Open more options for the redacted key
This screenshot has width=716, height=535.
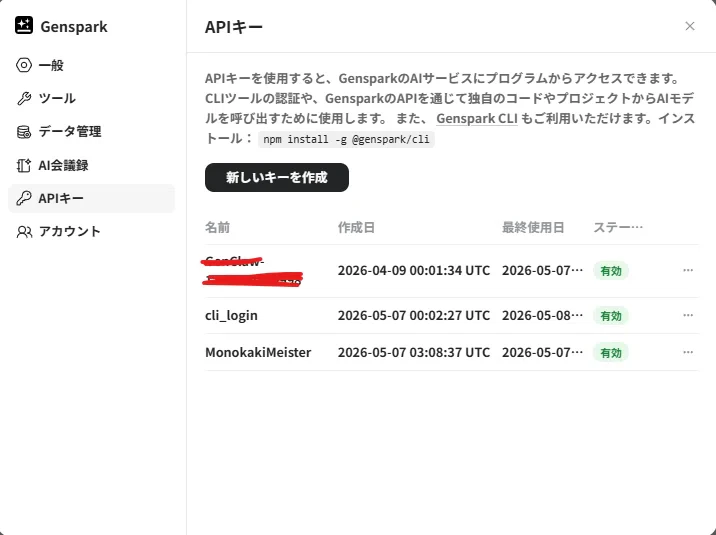(688, 270)
